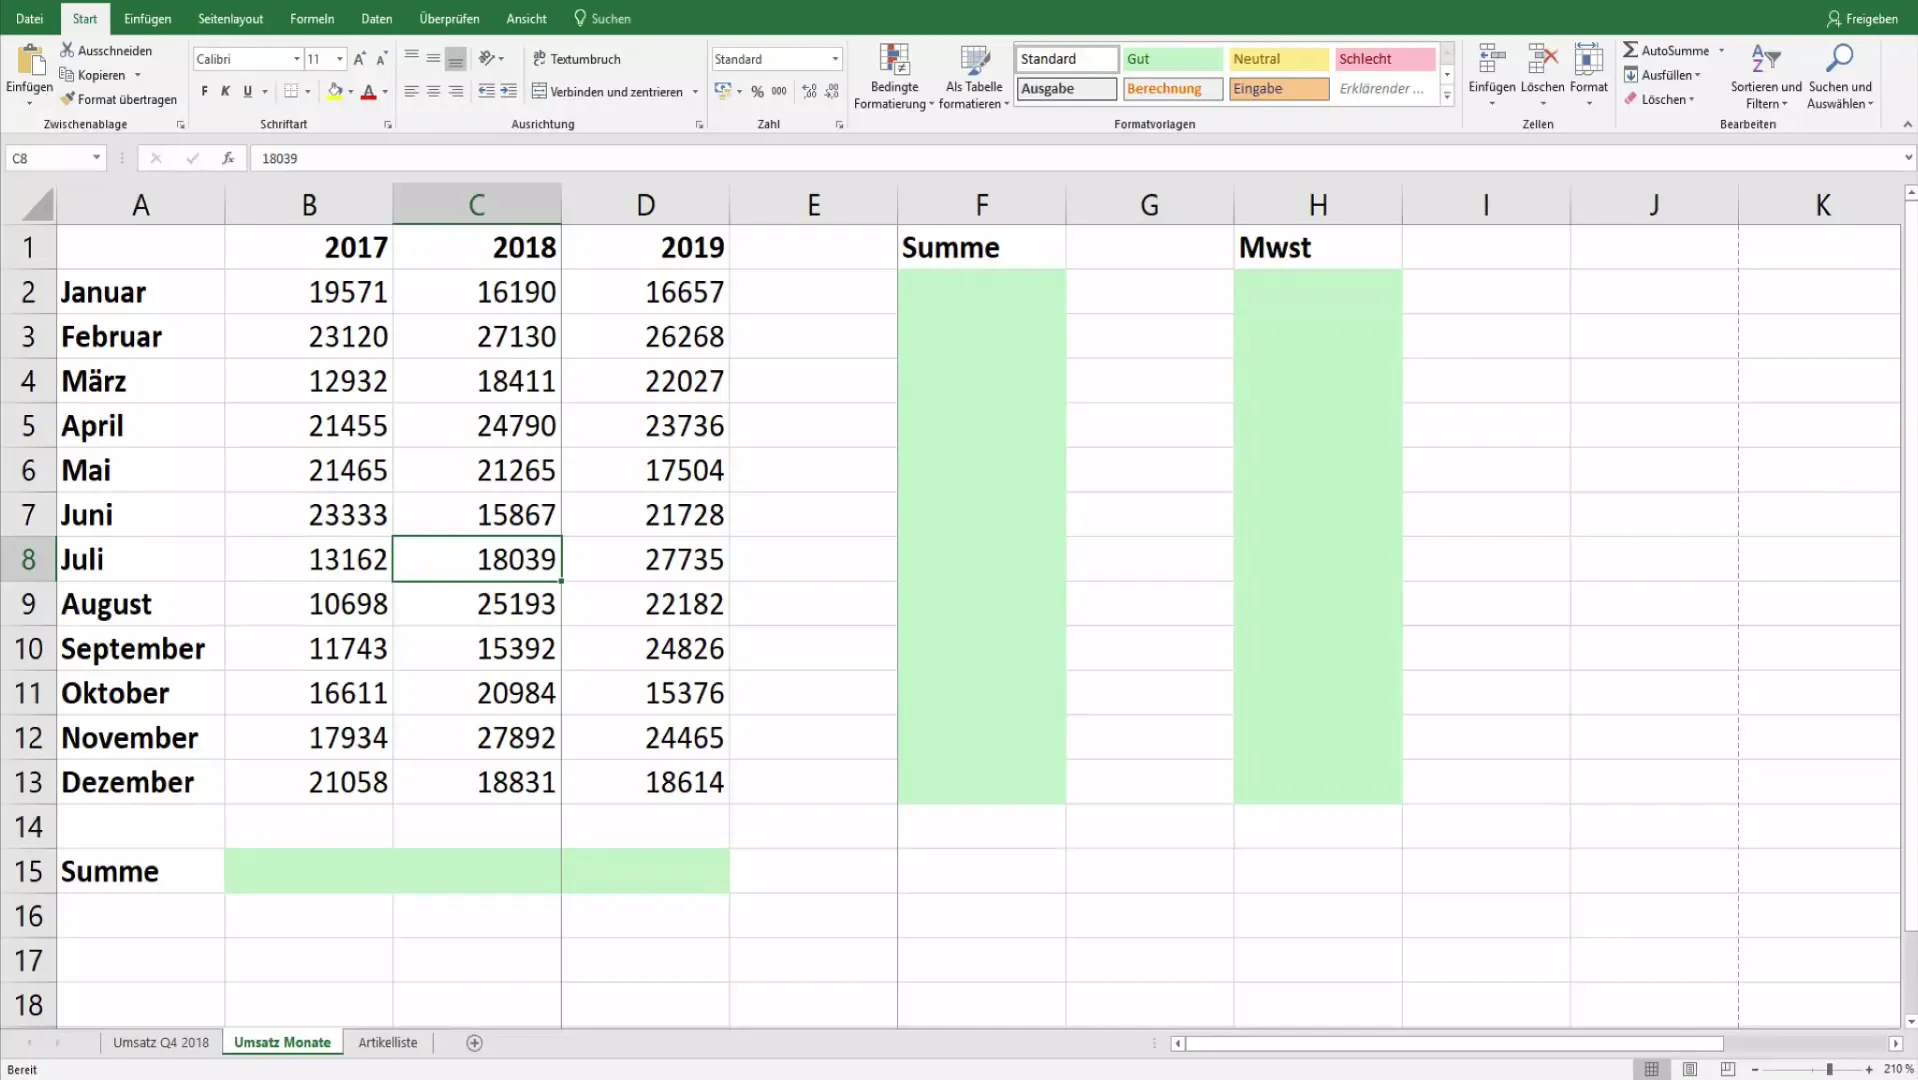Open the font size 11 dropdown
This screenshot has width=1918, height=1080.
pos(340,59)
